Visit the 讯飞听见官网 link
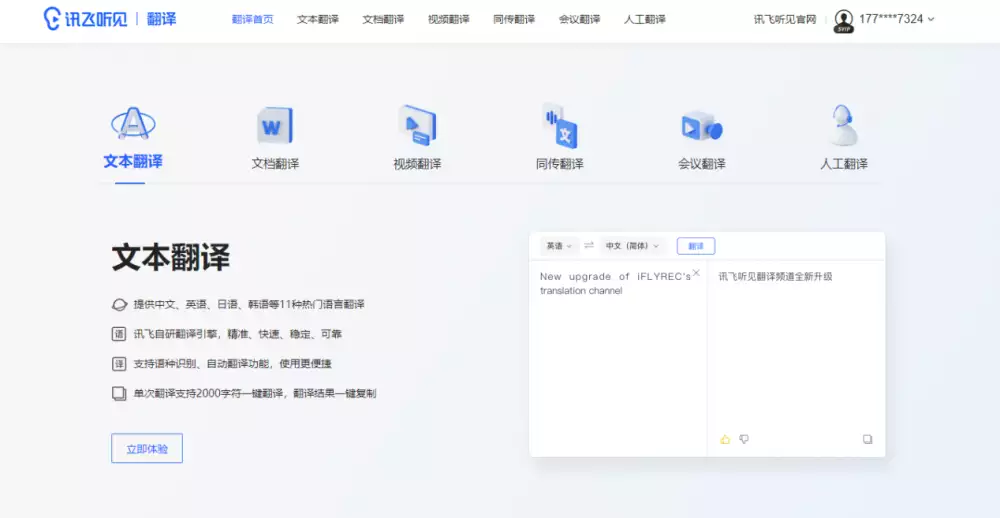This screenshot has height=518, width=1000. 785,19
